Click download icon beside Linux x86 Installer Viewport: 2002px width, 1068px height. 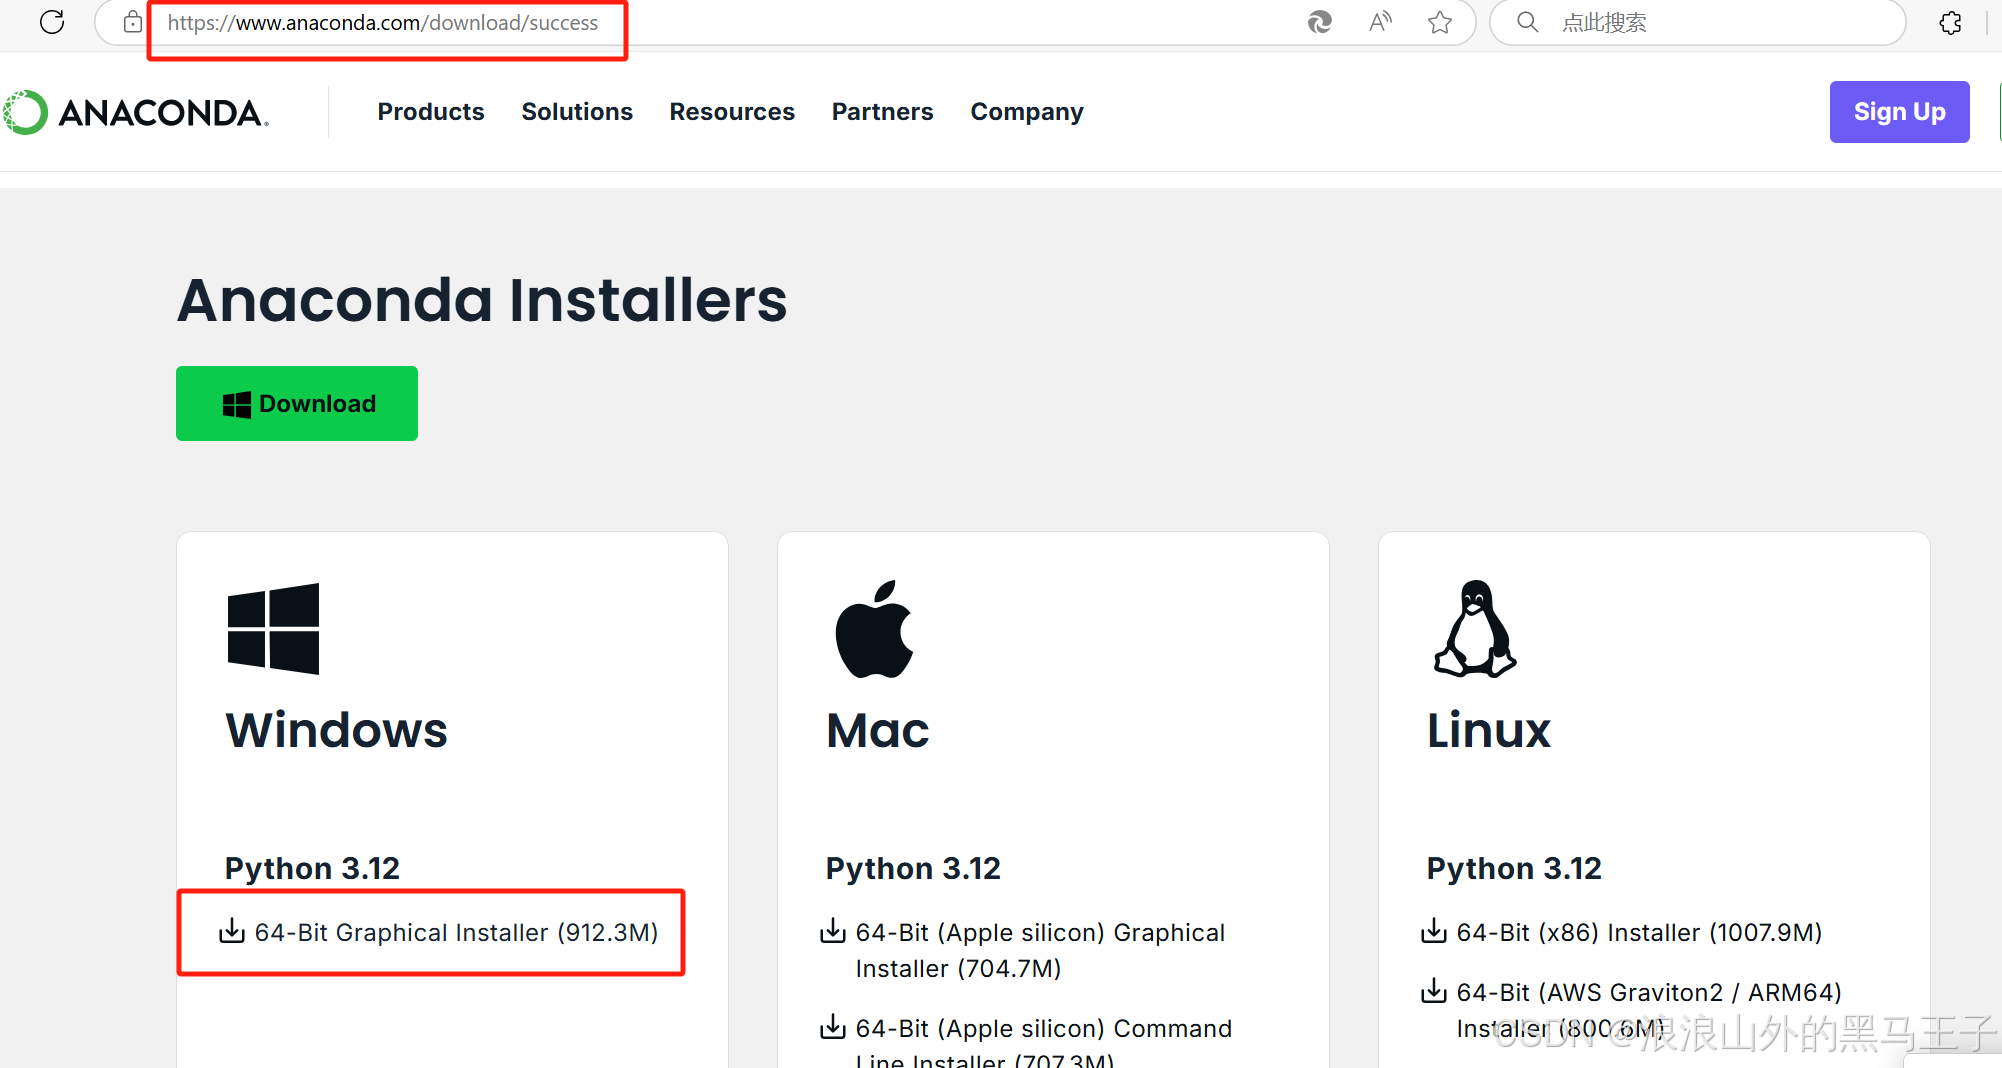tap(1434, 931)
